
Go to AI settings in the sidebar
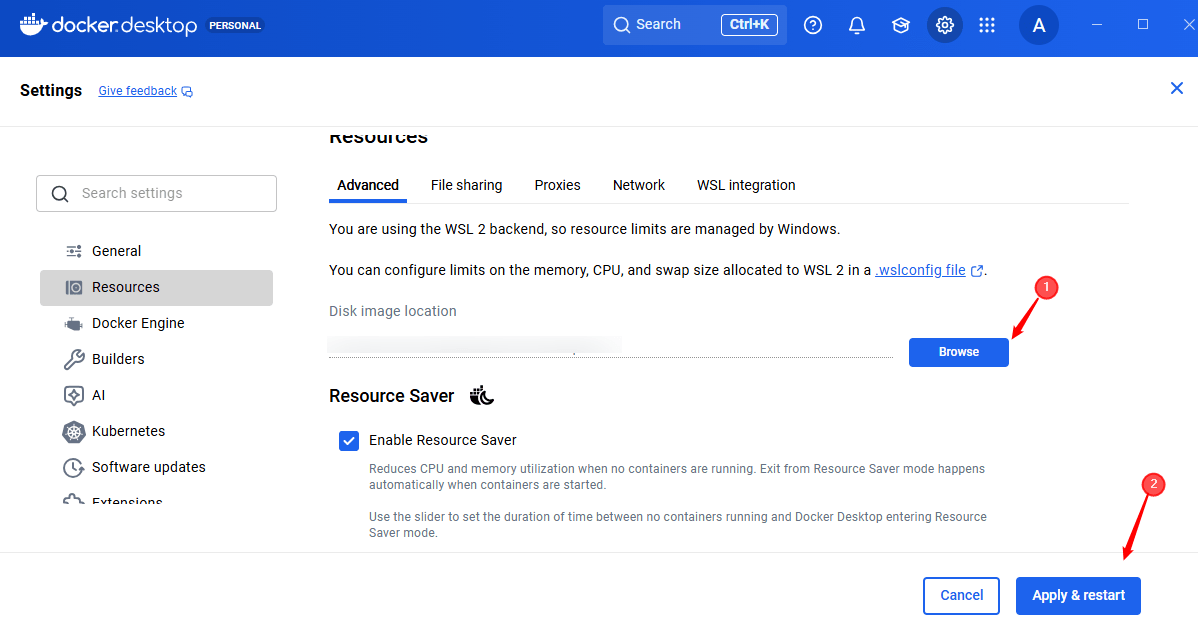[x=98, y=395]
